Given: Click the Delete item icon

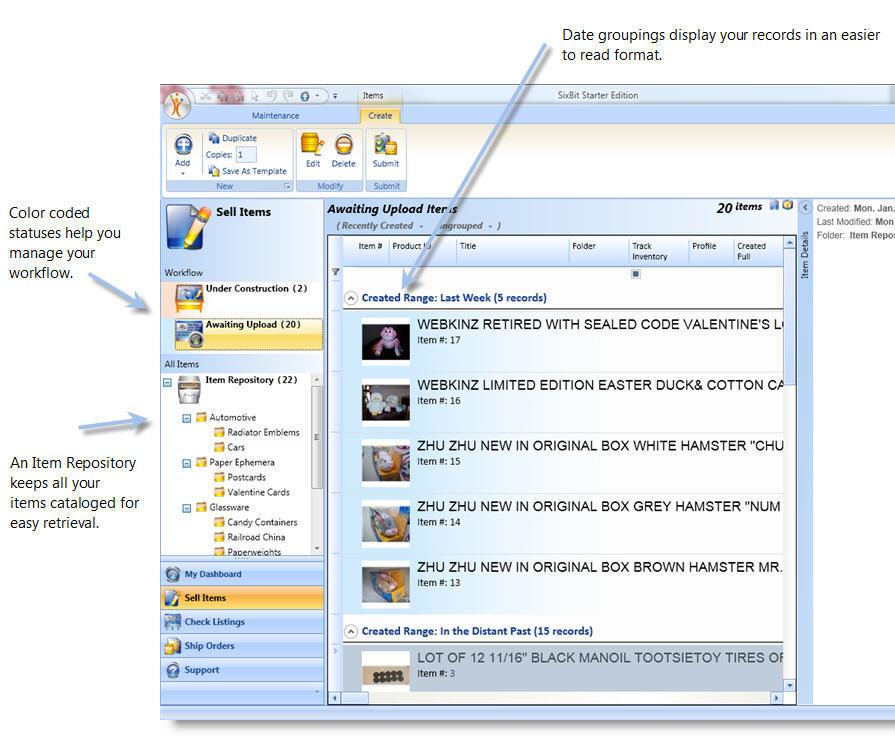Looking at the screenshot, I should pos(344,144).
